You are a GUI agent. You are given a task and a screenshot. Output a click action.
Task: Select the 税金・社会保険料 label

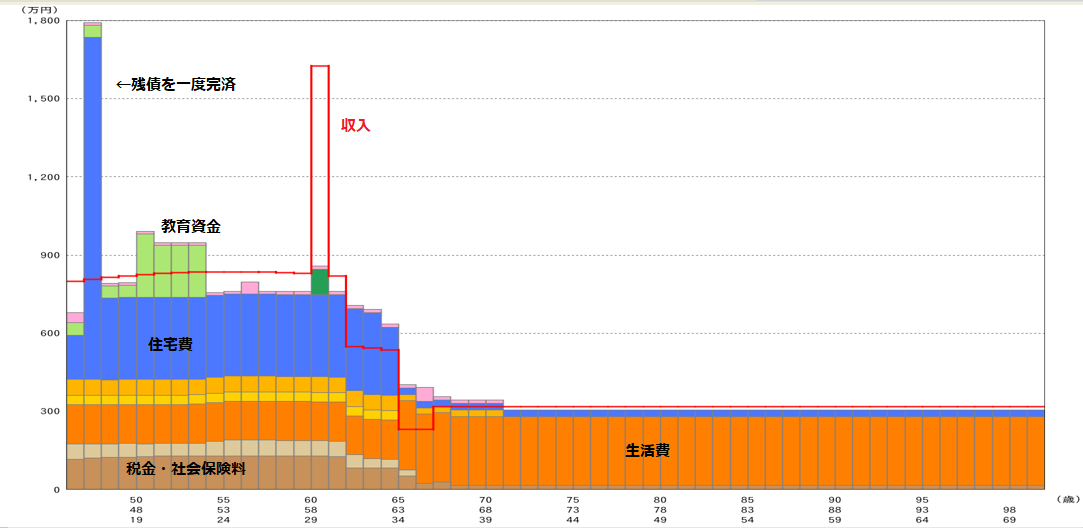(x=186, y=468)
